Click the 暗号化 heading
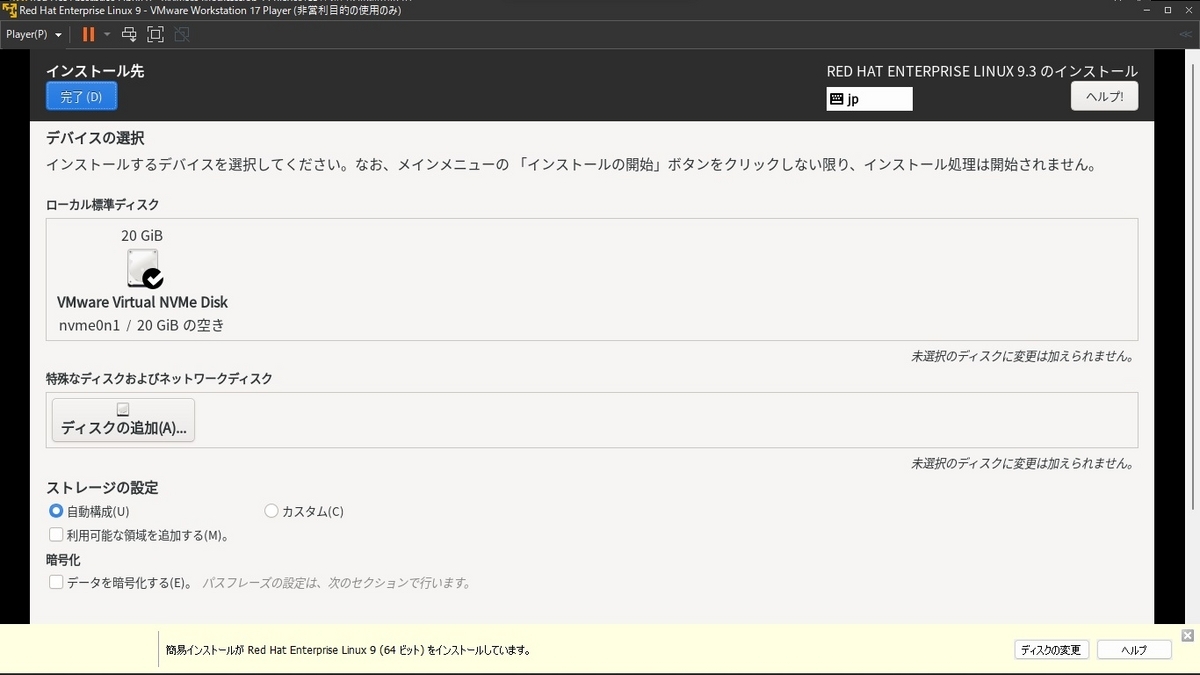 [x=63, y=560]
